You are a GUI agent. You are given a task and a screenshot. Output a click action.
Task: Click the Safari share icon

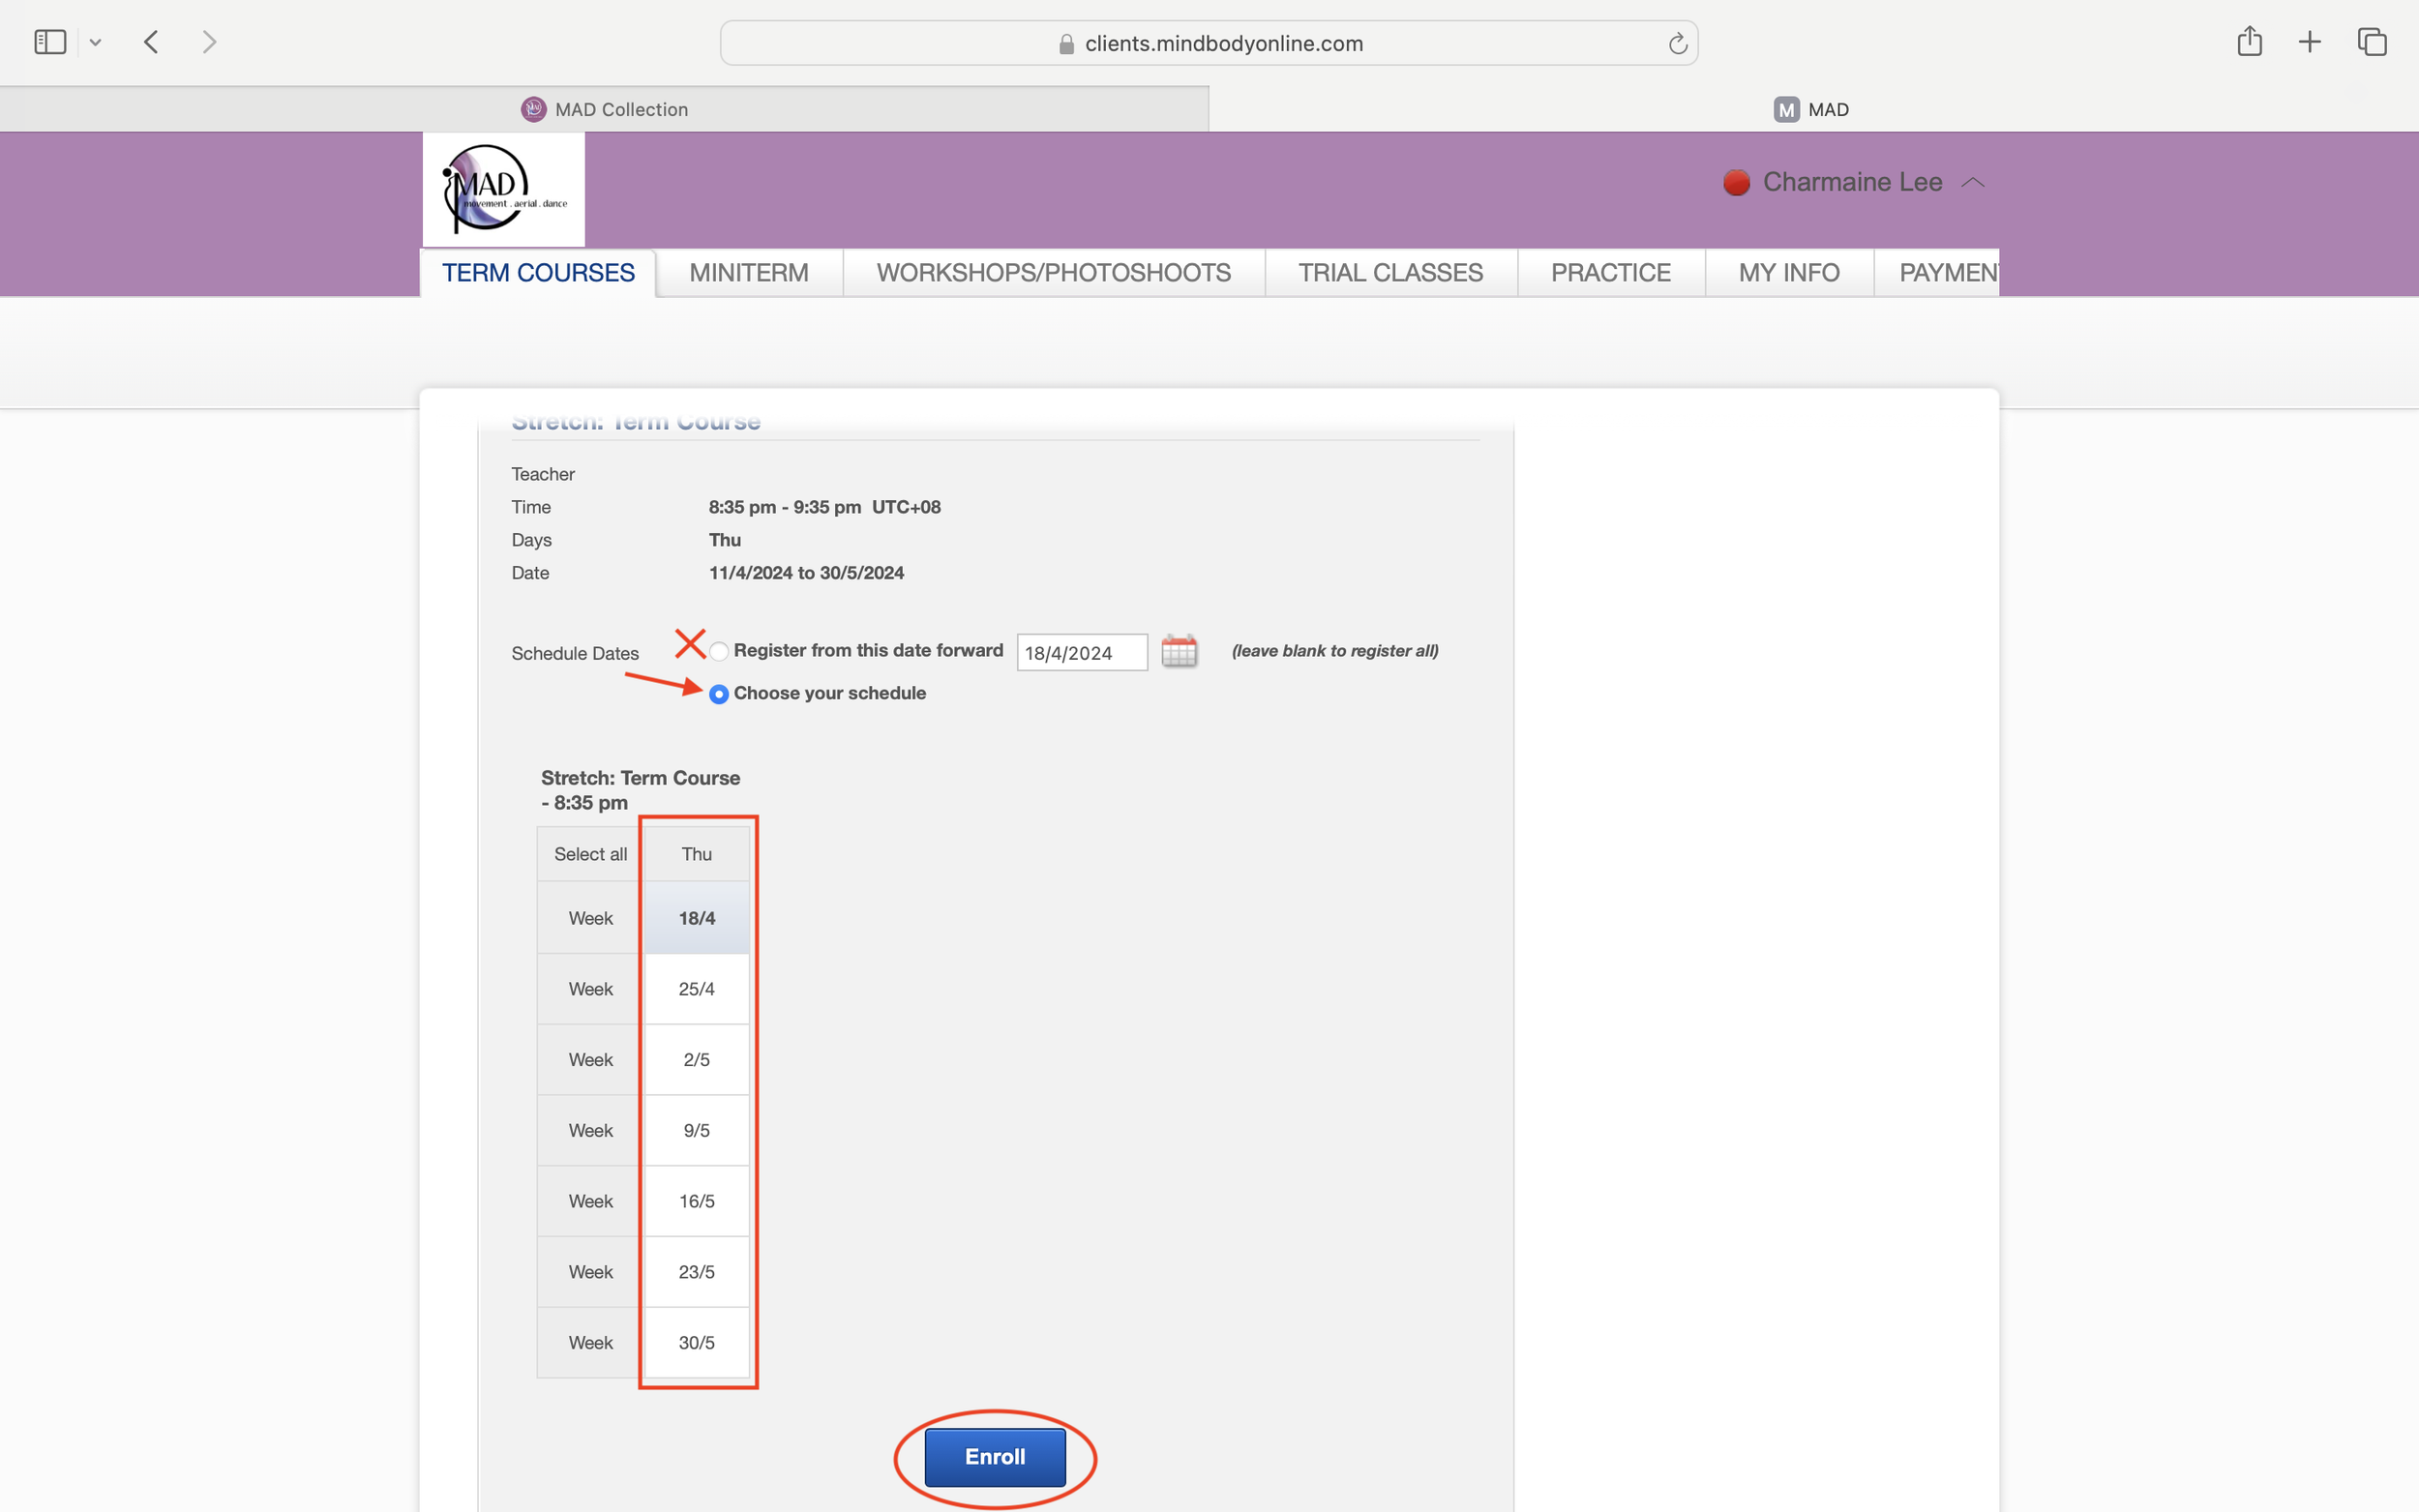2249,41
